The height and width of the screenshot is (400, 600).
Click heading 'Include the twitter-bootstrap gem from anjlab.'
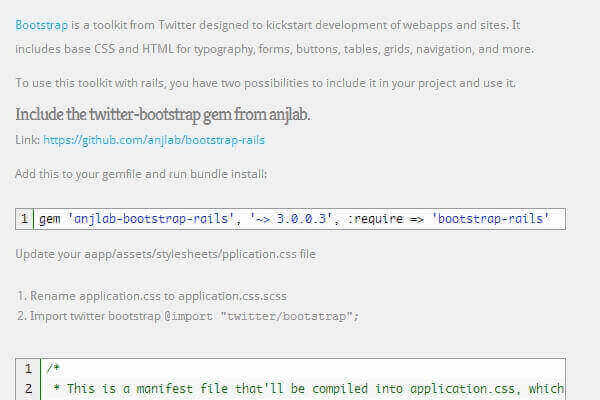coord(163,114)
